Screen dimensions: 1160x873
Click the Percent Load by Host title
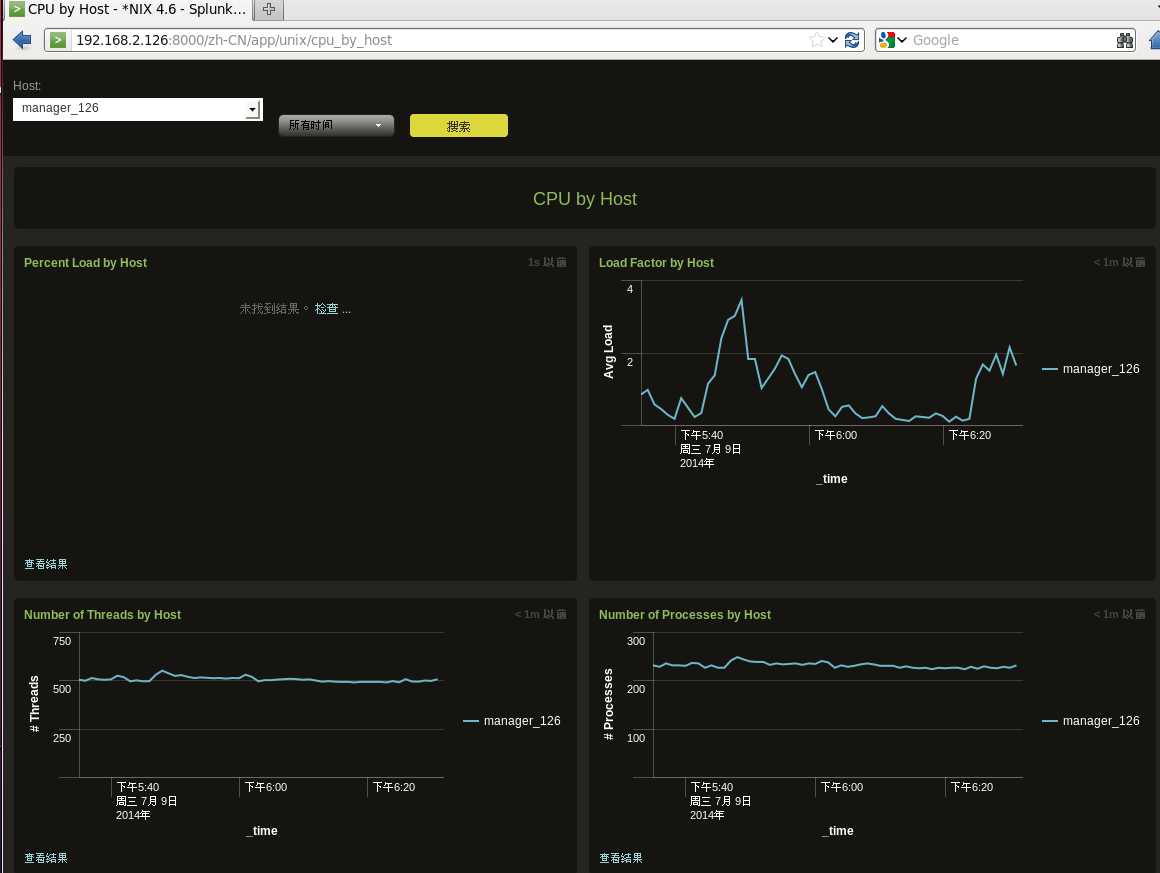(85, 263)
